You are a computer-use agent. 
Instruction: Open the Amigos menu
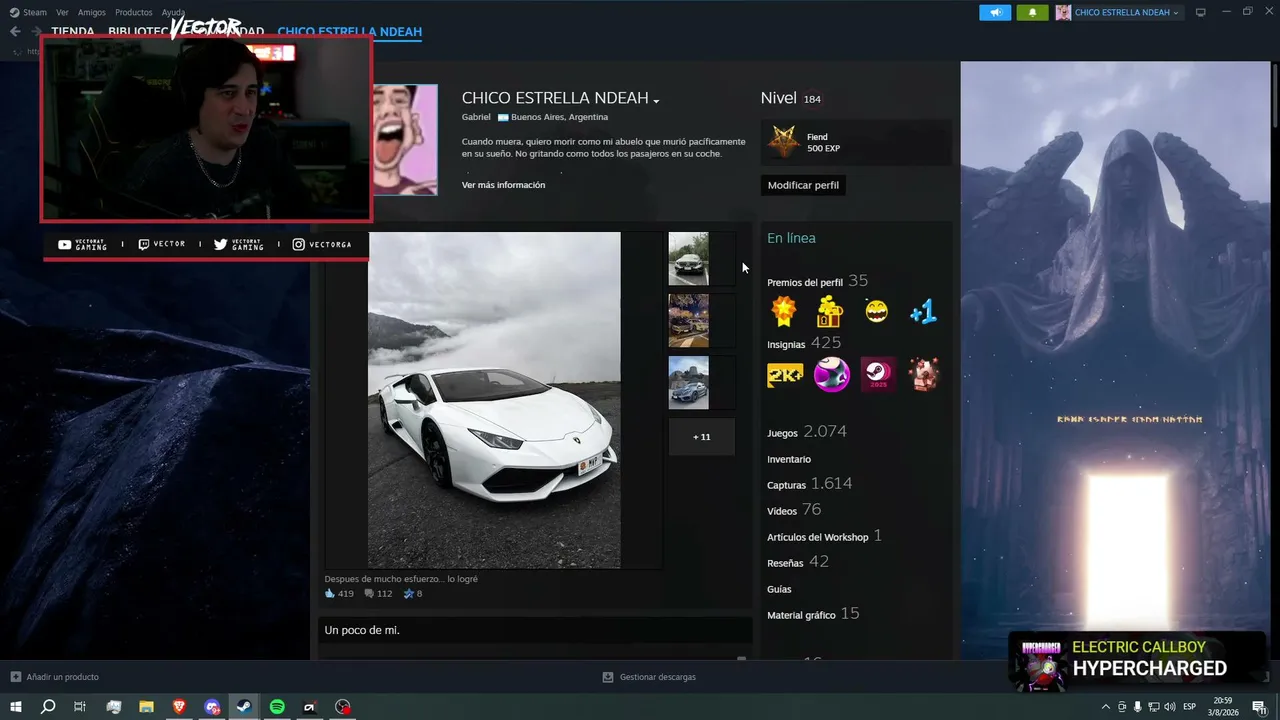coord(92,12)
